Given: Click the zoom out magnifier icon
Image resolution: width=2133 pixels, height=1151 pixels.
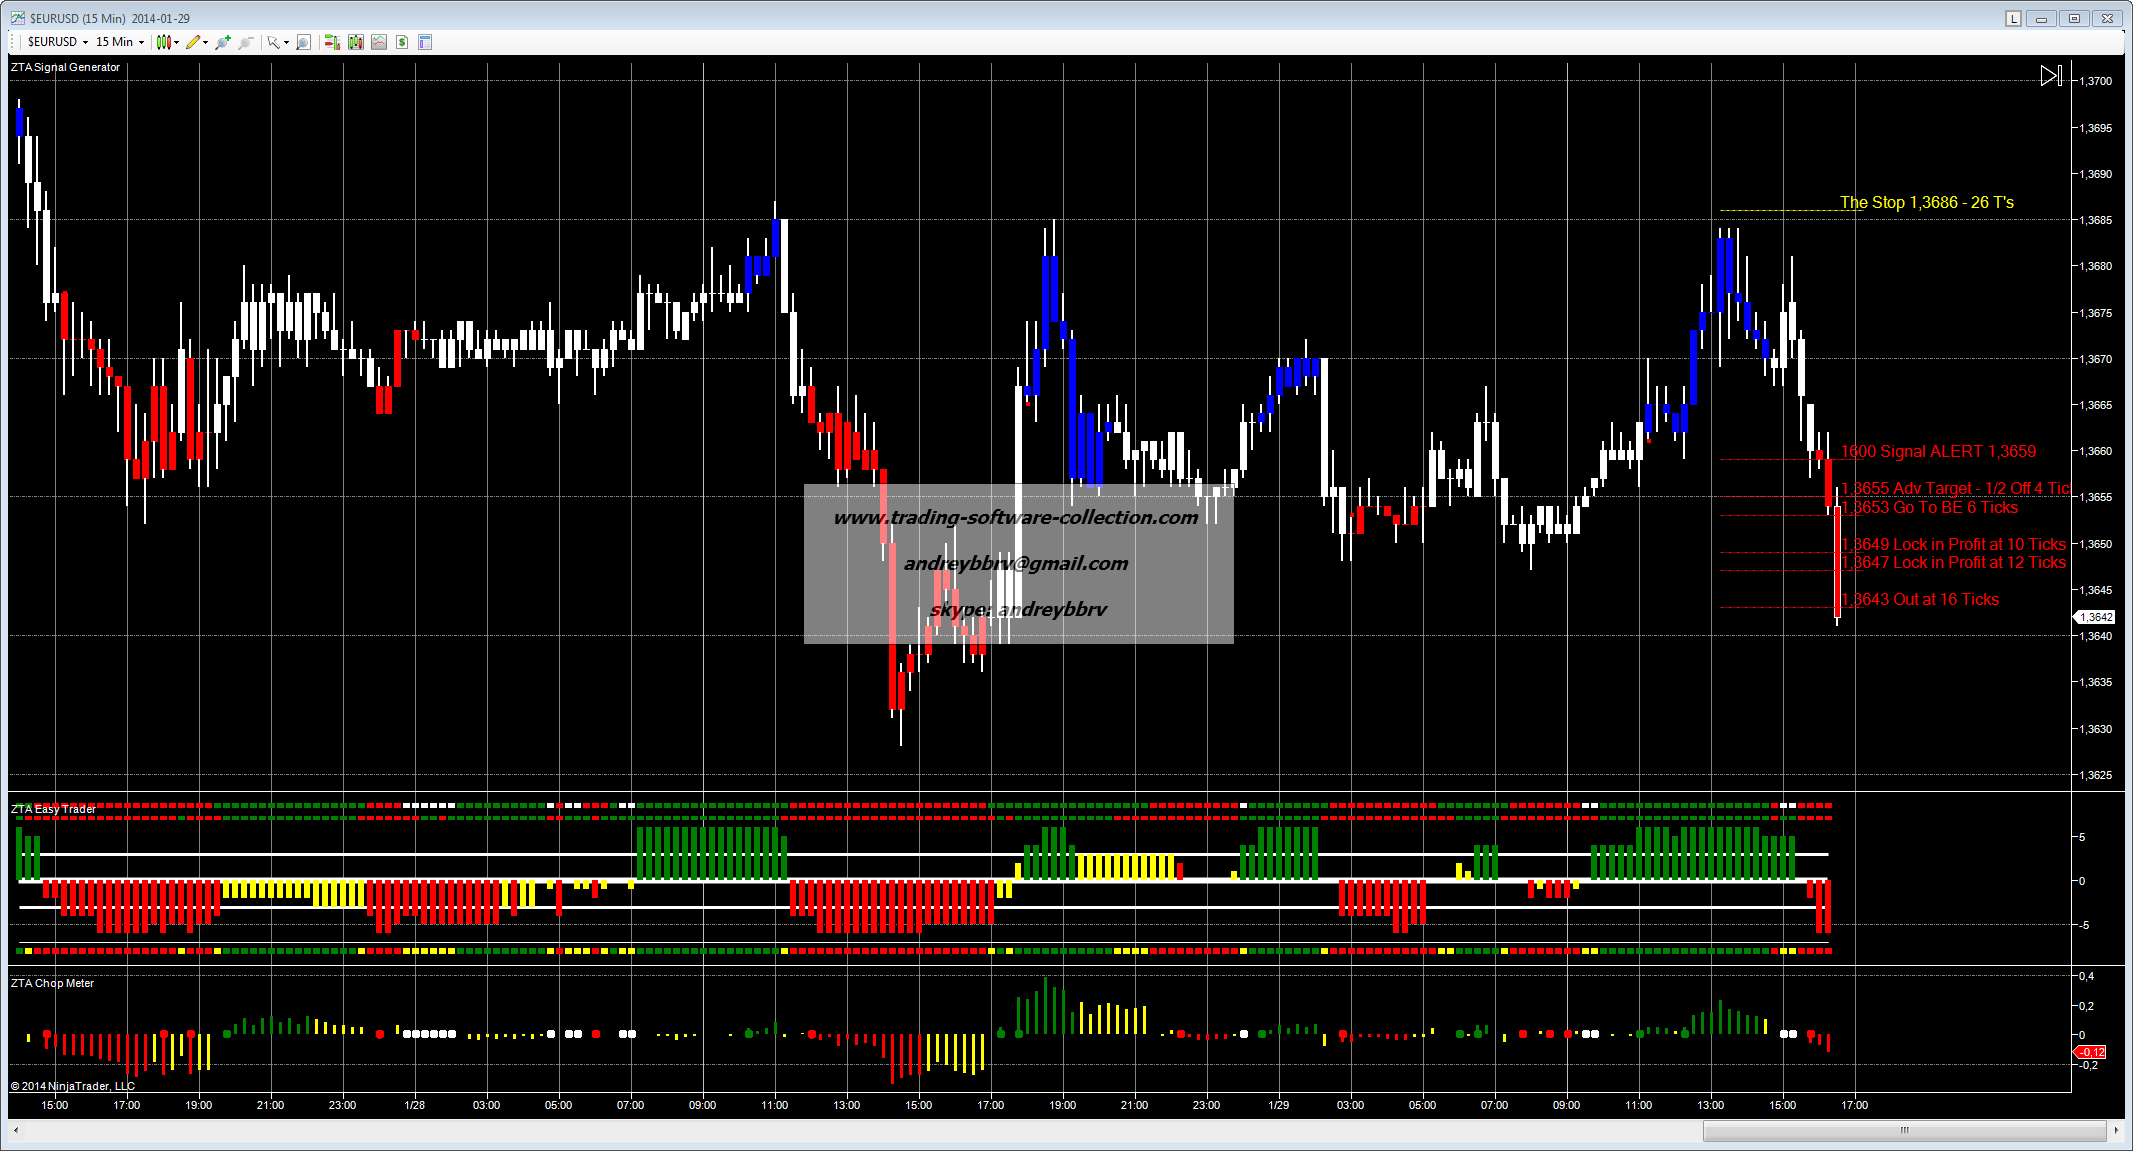Looking at the screenshot, I should pyautogui.click(x=246, y=42).
